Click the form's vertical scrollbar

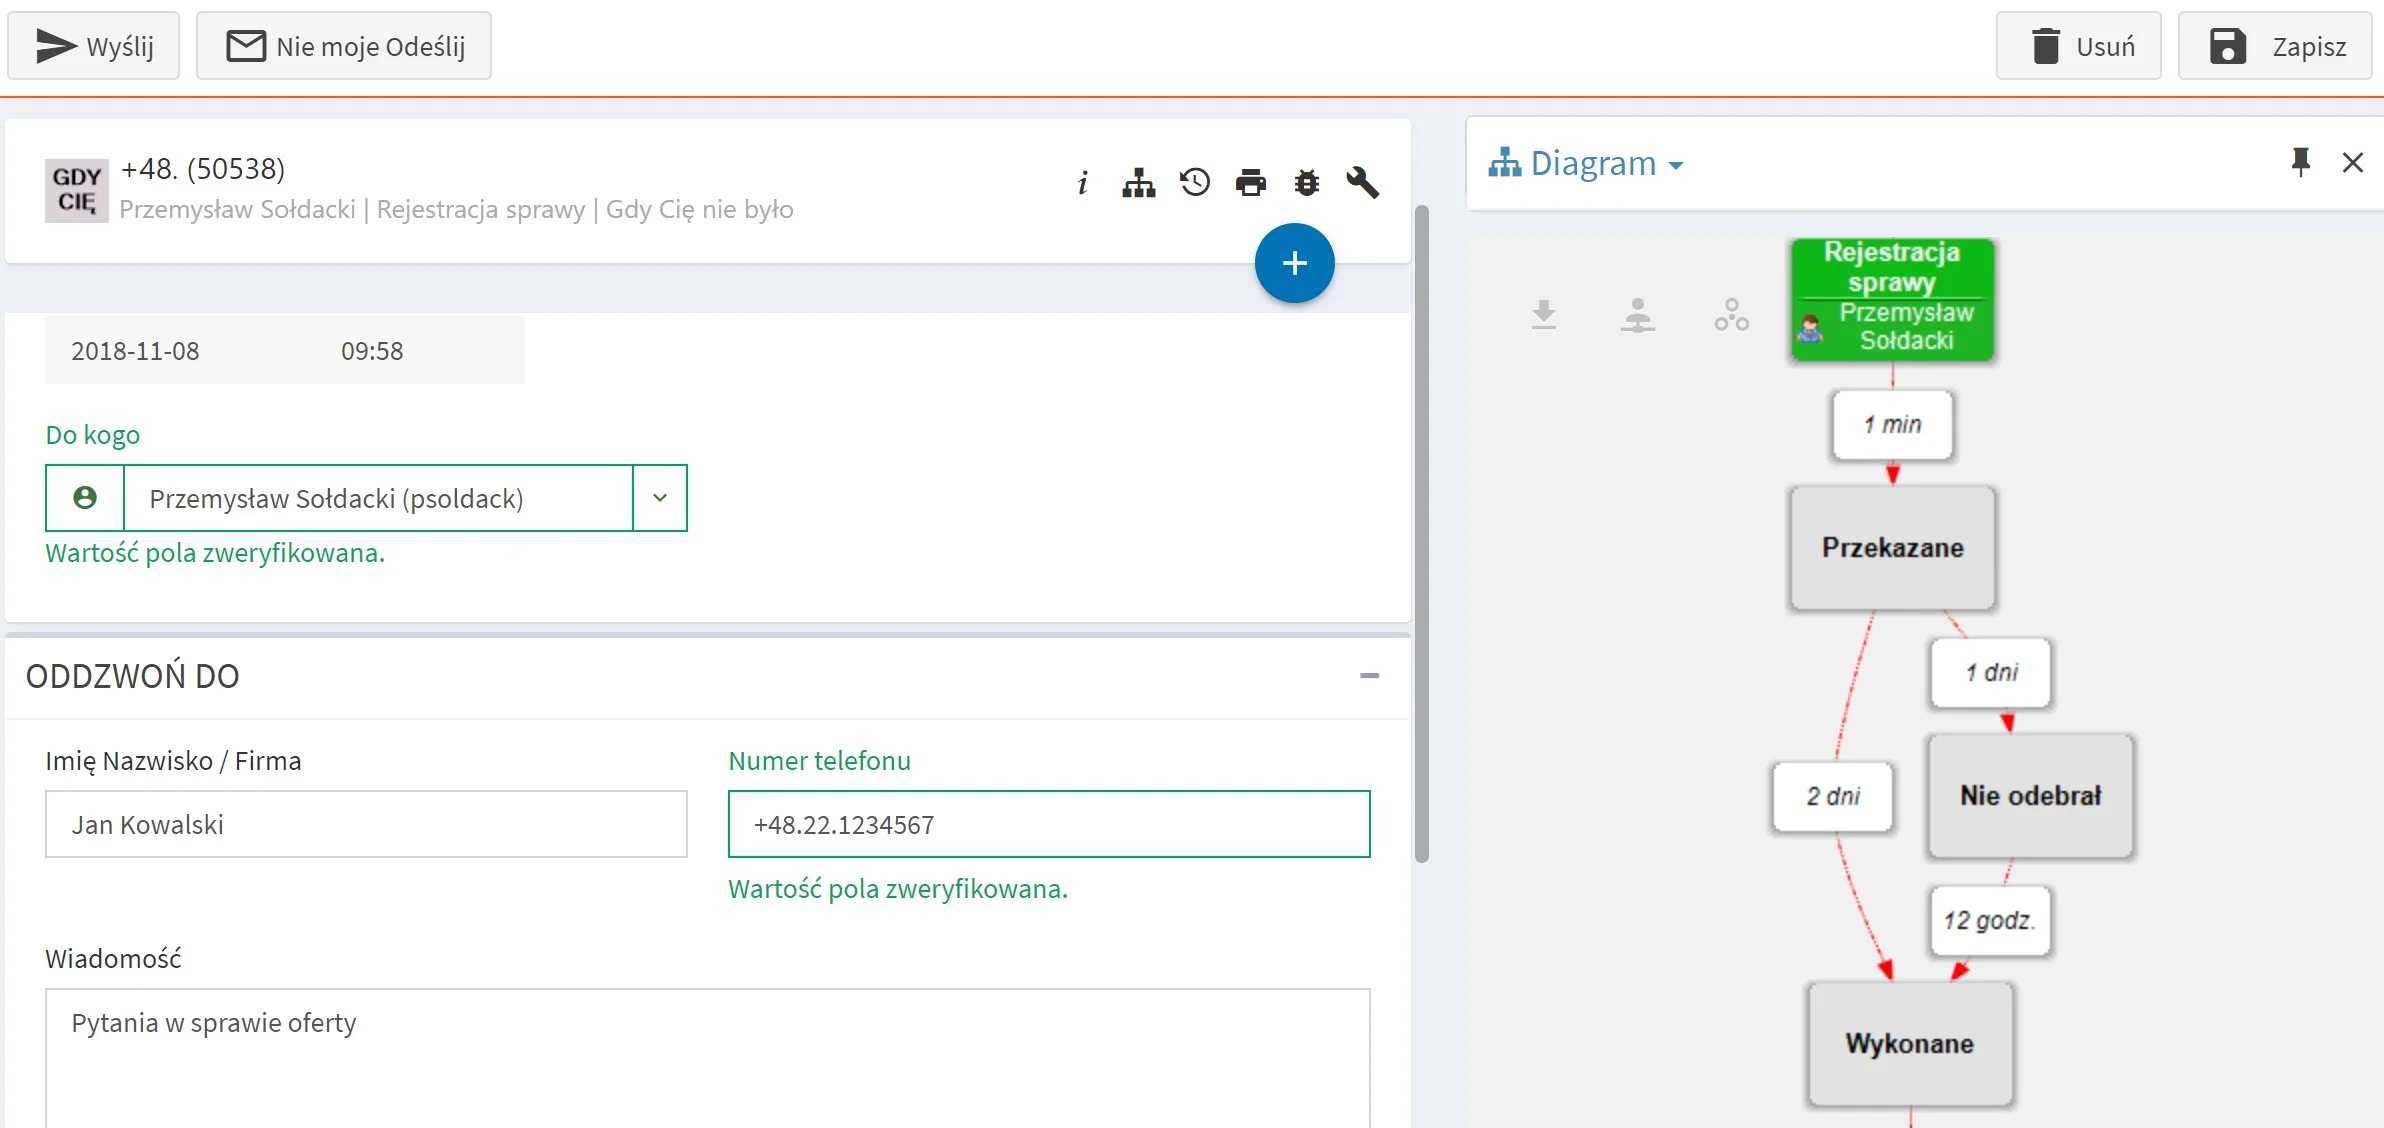(1422, 534)
